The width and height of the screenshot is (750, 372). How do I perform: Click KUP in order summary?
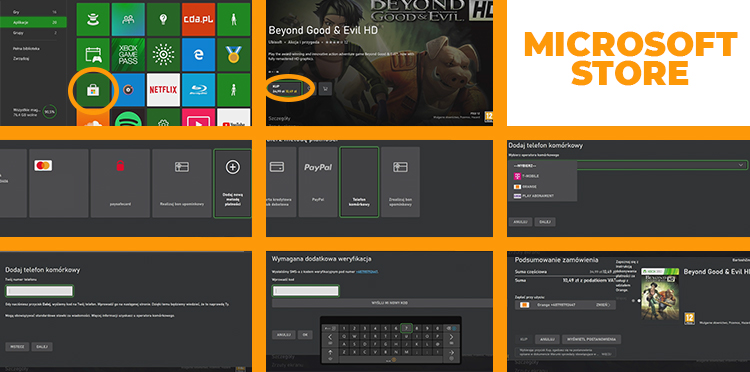(x=524, y=339)
